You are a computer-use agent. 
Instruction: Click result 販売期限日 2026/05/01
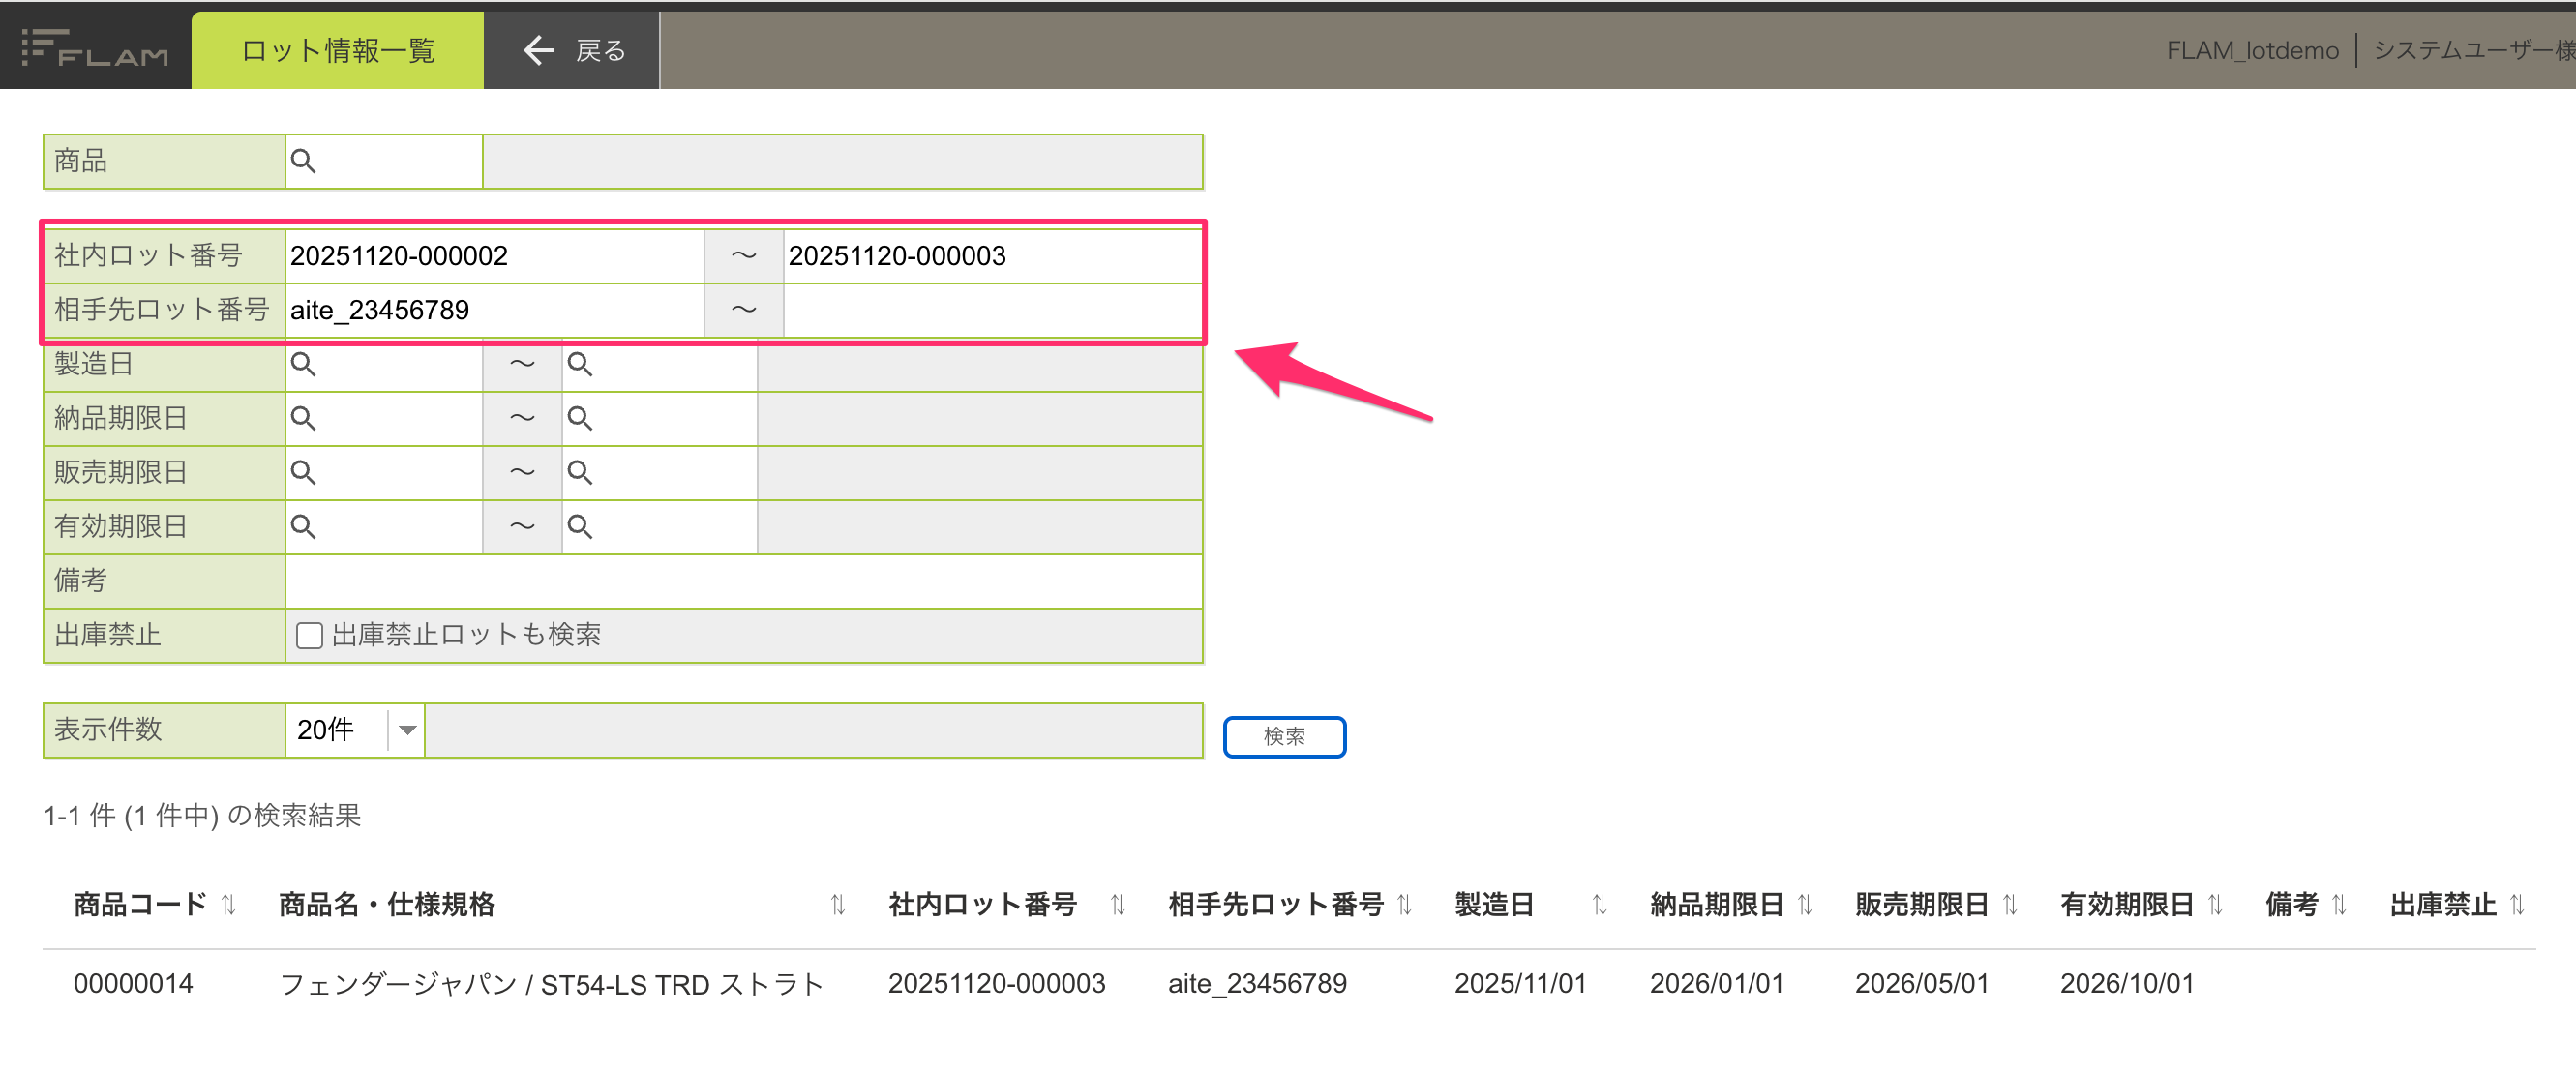[x=1921, y=984]
